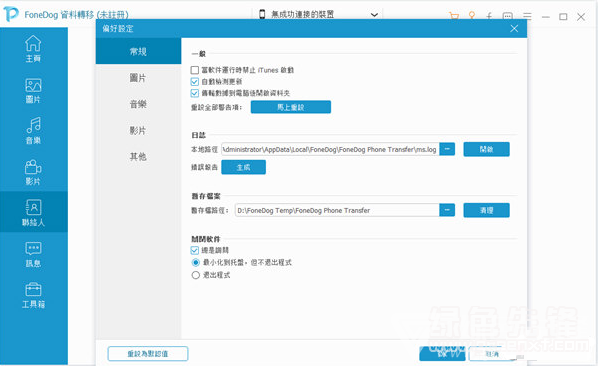Open the Toolbox (工具箱) sidebar section
This screenshot has width=598, height=366.
(x=34, y=295)
